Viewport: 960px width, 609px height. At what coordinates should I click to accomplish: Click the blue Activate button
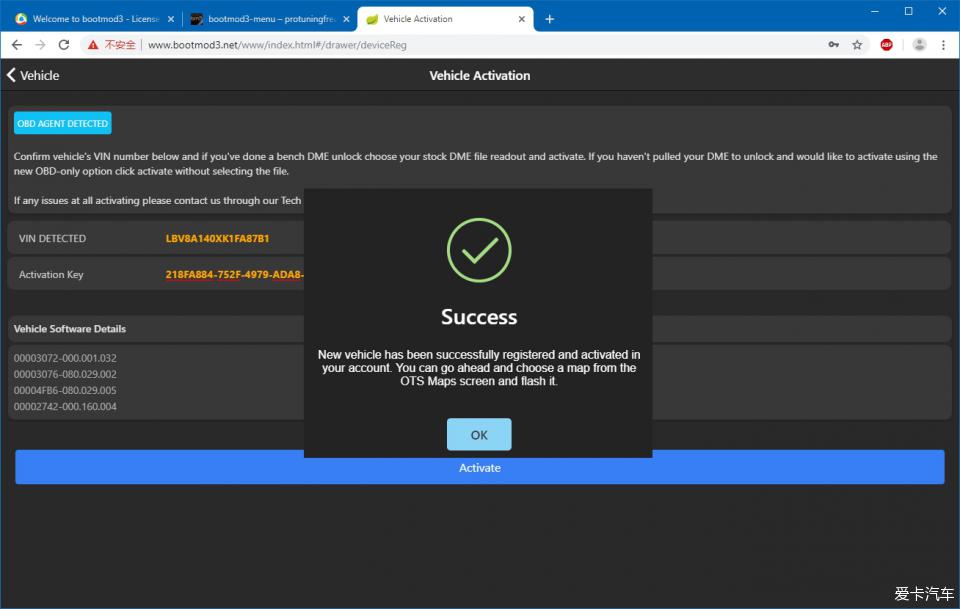479,468
